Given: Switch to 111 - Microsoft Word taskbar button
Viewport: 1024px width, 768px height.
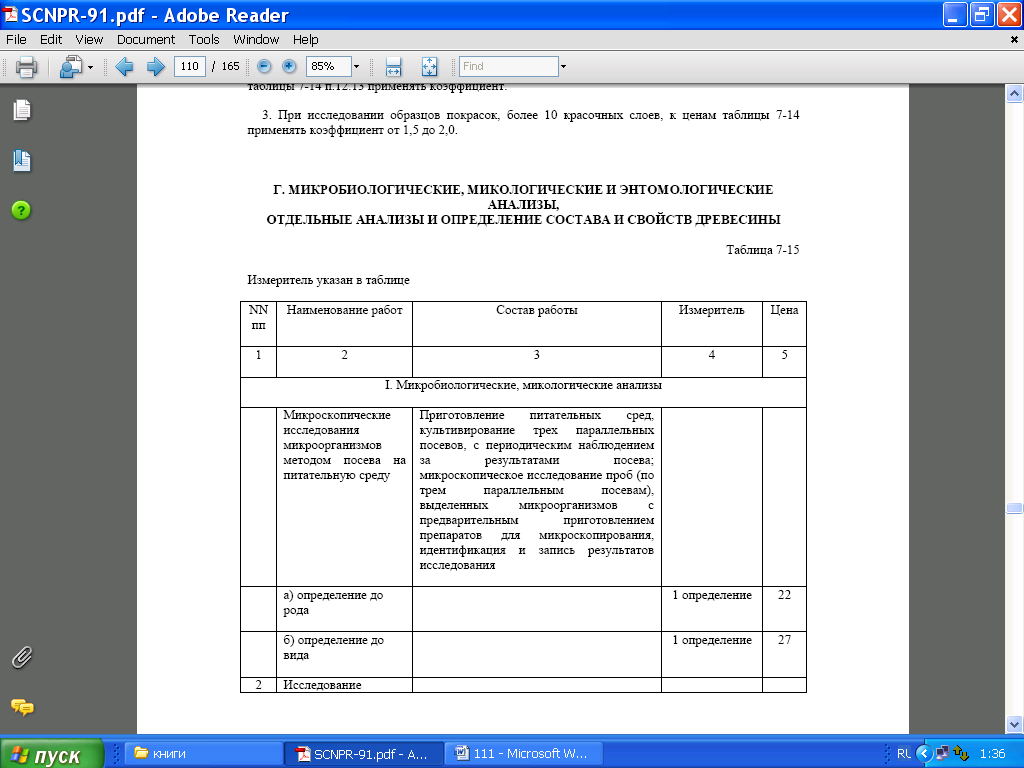Looking at the screenshot, I should (524, 754).
